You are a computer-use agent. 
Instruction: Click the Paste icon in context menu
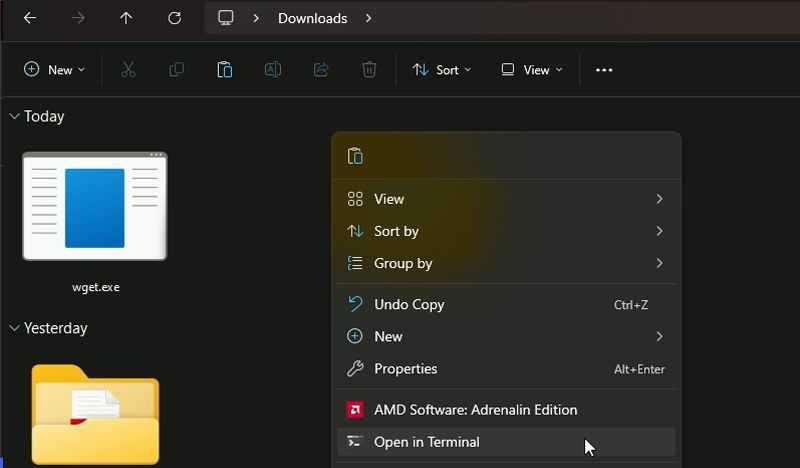point(355,156)
